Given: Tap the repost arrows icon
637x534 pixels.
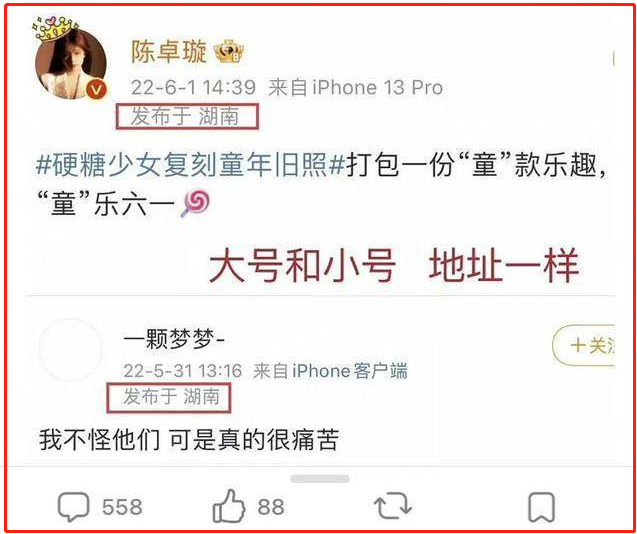Looking at the screenshot, I should coord(392,506).
